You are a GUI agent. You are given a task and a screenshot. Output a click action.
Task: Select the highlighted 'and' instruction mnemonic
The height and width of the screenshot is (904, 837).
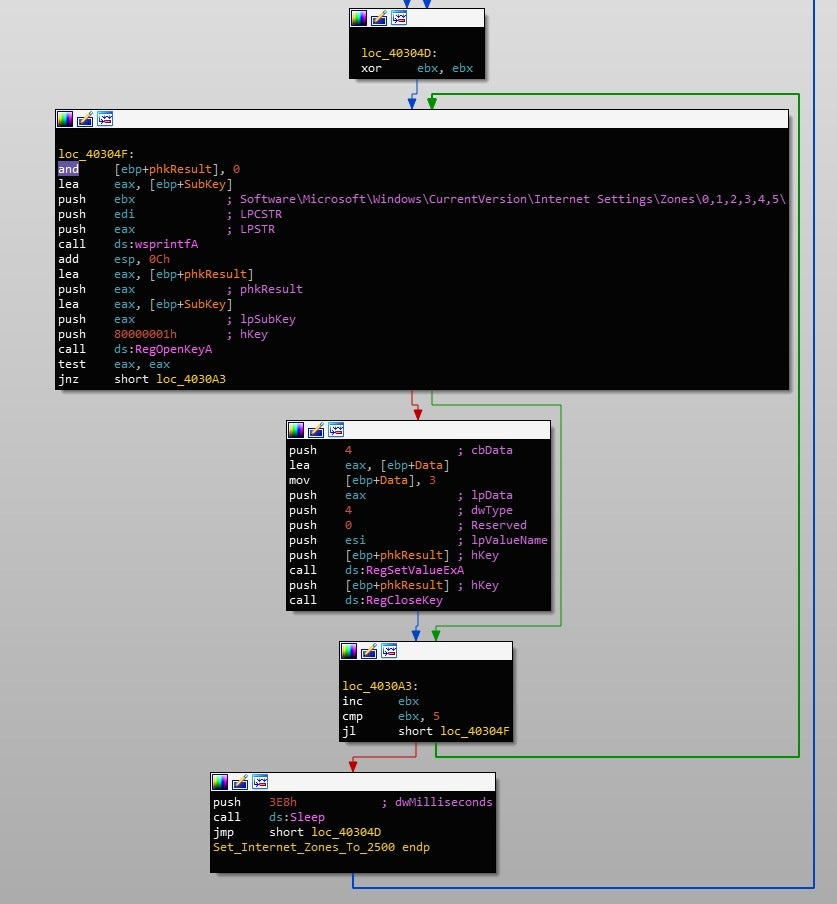[68, 169]
